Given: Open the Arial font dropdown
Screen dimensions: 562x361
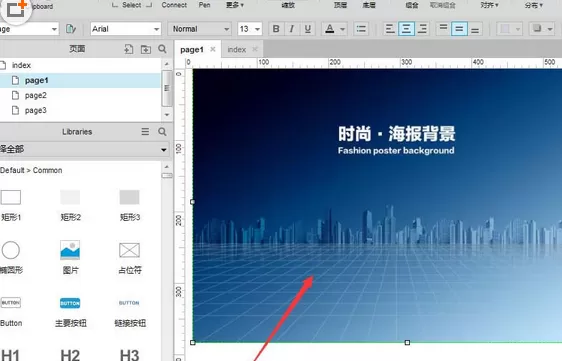Looking at the screenshot, I should point(125,29).
